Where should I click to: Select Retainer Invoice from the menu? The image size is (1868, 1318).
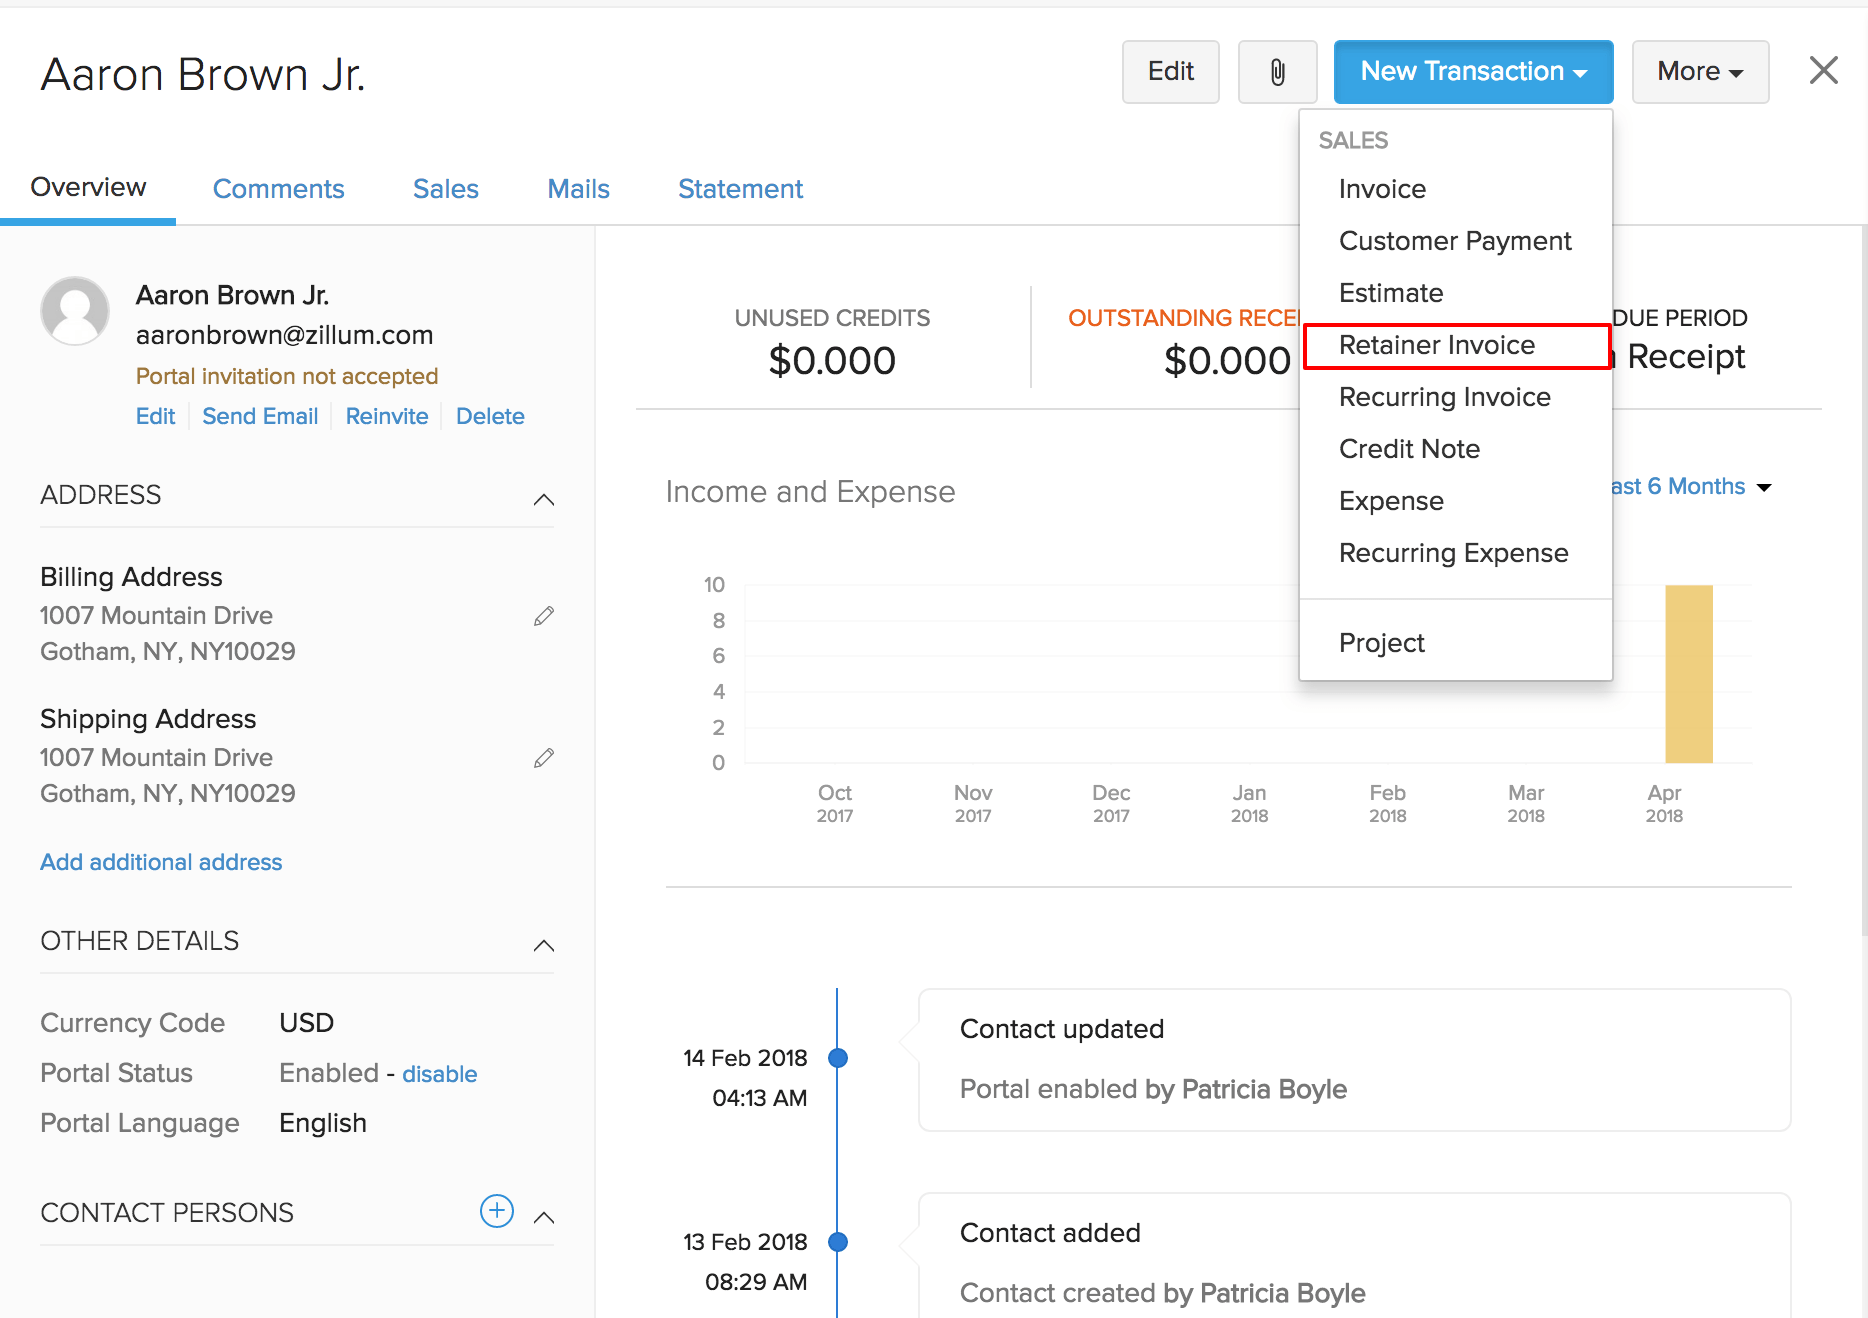[1436, 345]
